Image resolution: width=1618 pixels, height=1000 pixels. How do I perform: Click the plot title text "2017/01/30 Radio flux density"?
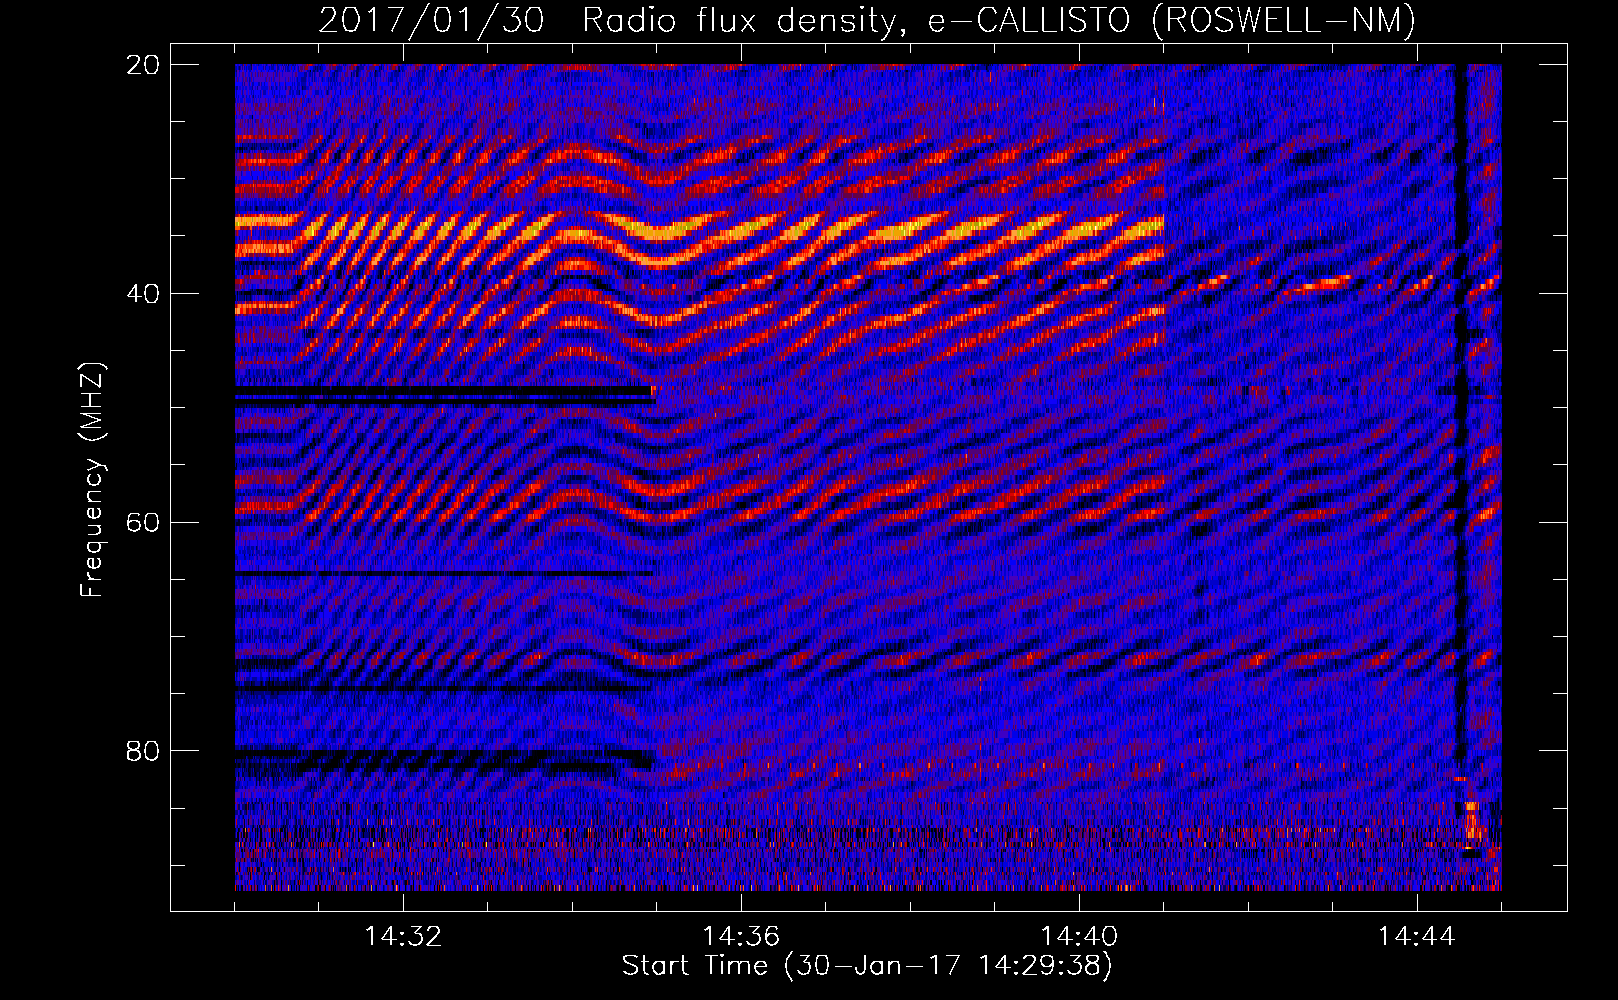613,21
